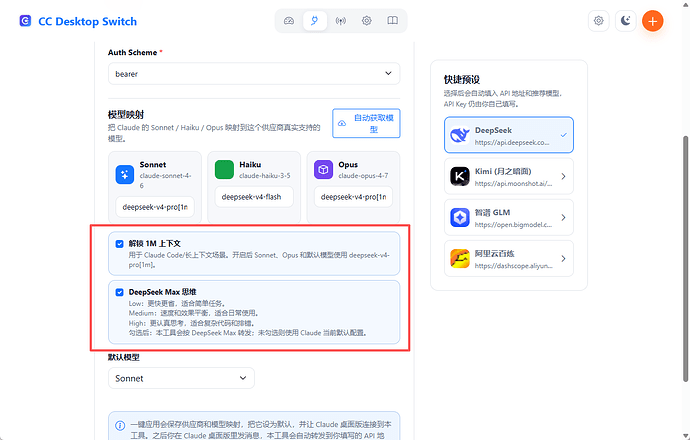
Task: Toggle dark mode with the moon icon
Action: click(x=625, y=21)
